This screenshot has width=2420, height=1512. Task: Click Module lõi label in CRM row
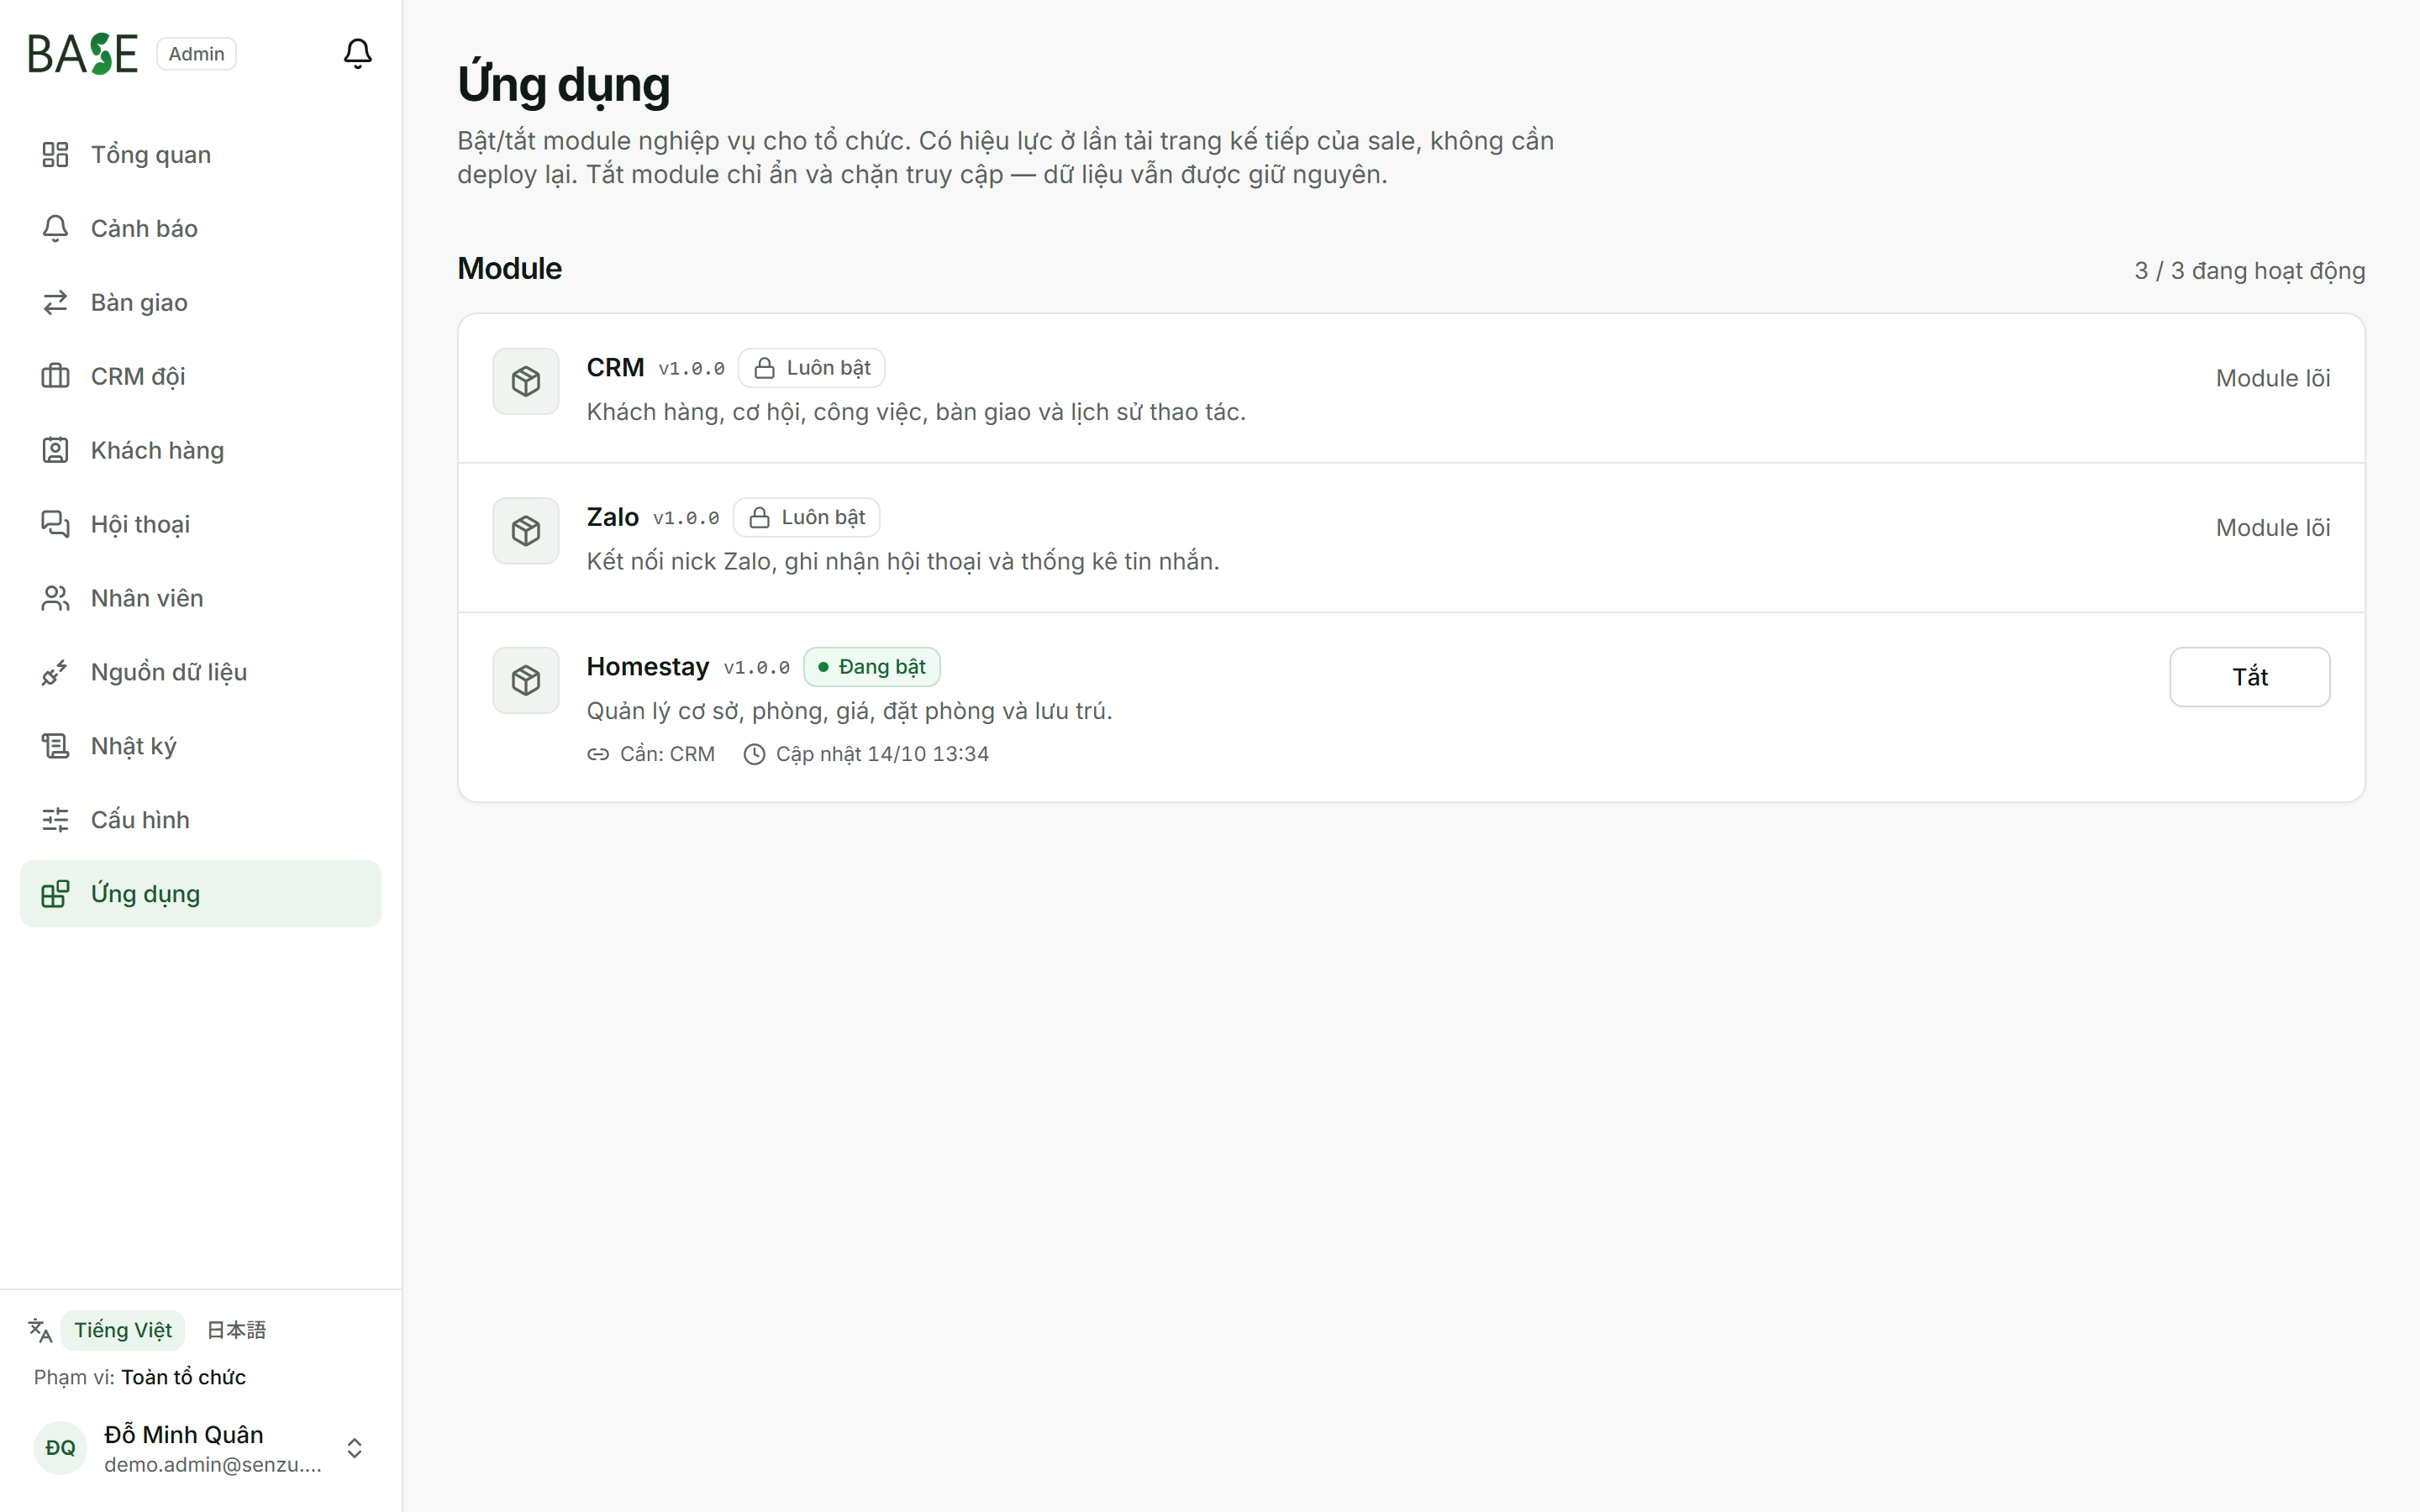pyautogui.click(x=2272, y=378)
